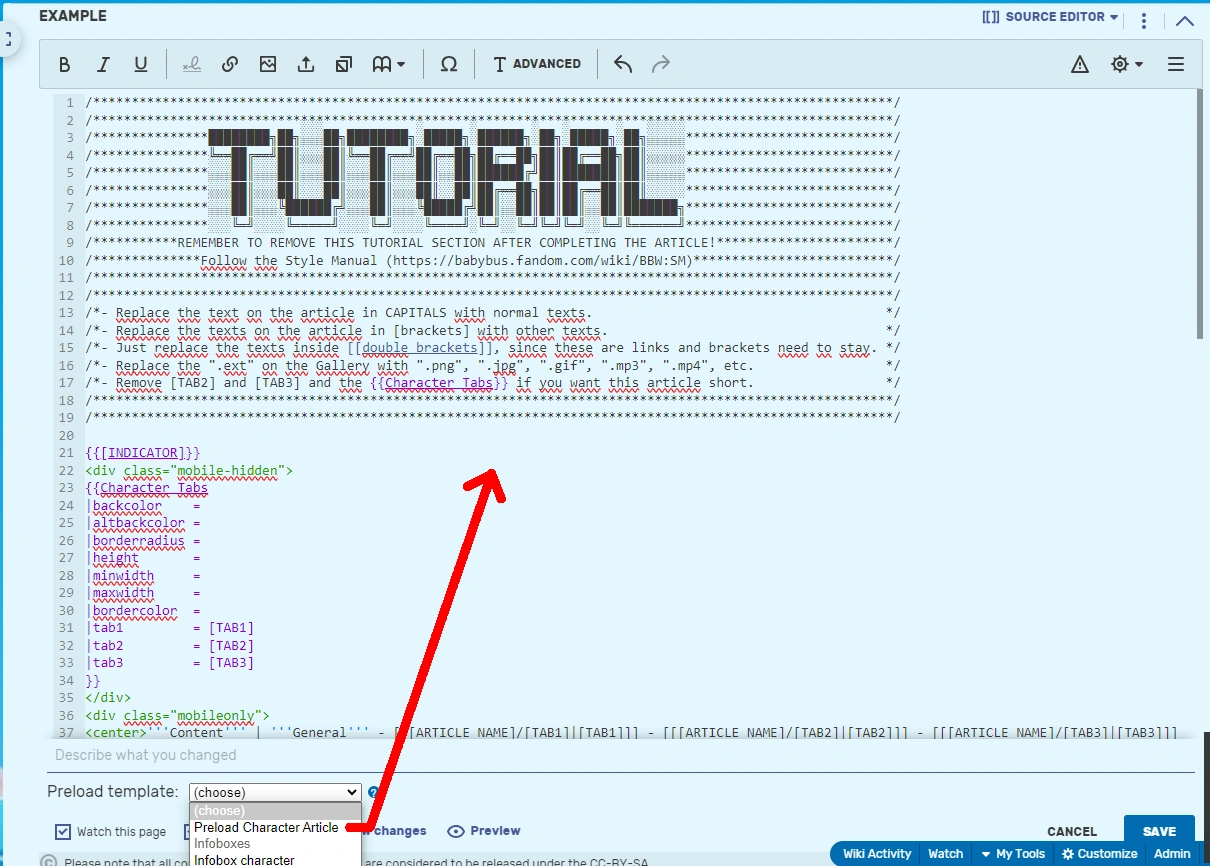Toggle bold formatting in the editor toolbar
The width and height of the screenshot is (1210, 866).
coord(64,63)
